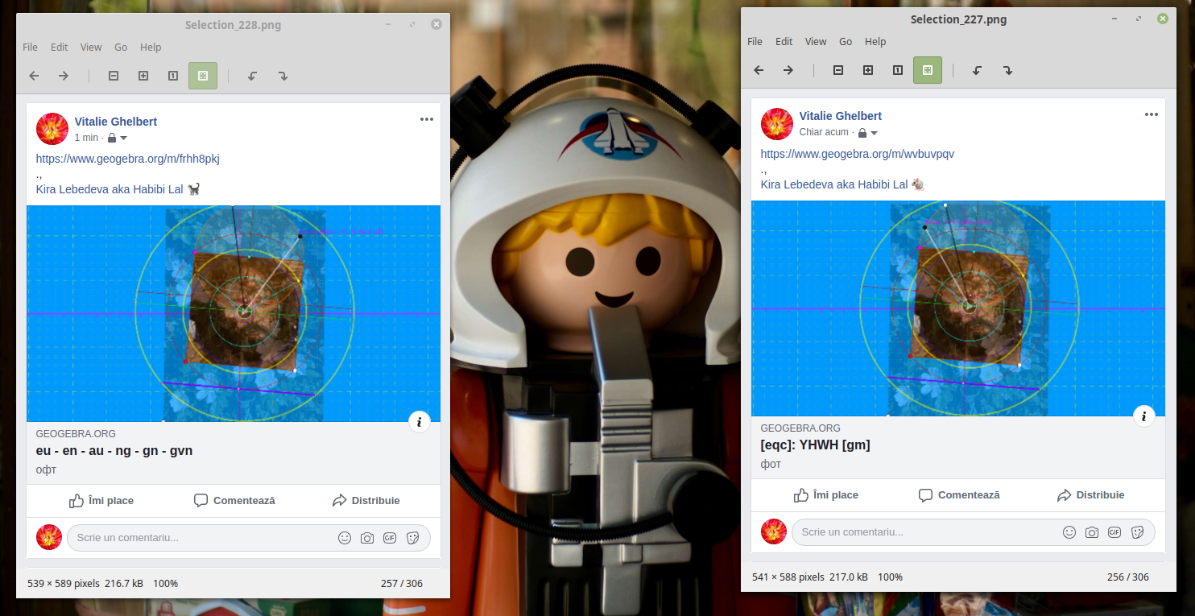Click '256 / 306' counter in status bar
Screen dimensions: 1195x616
point(1128,577)
